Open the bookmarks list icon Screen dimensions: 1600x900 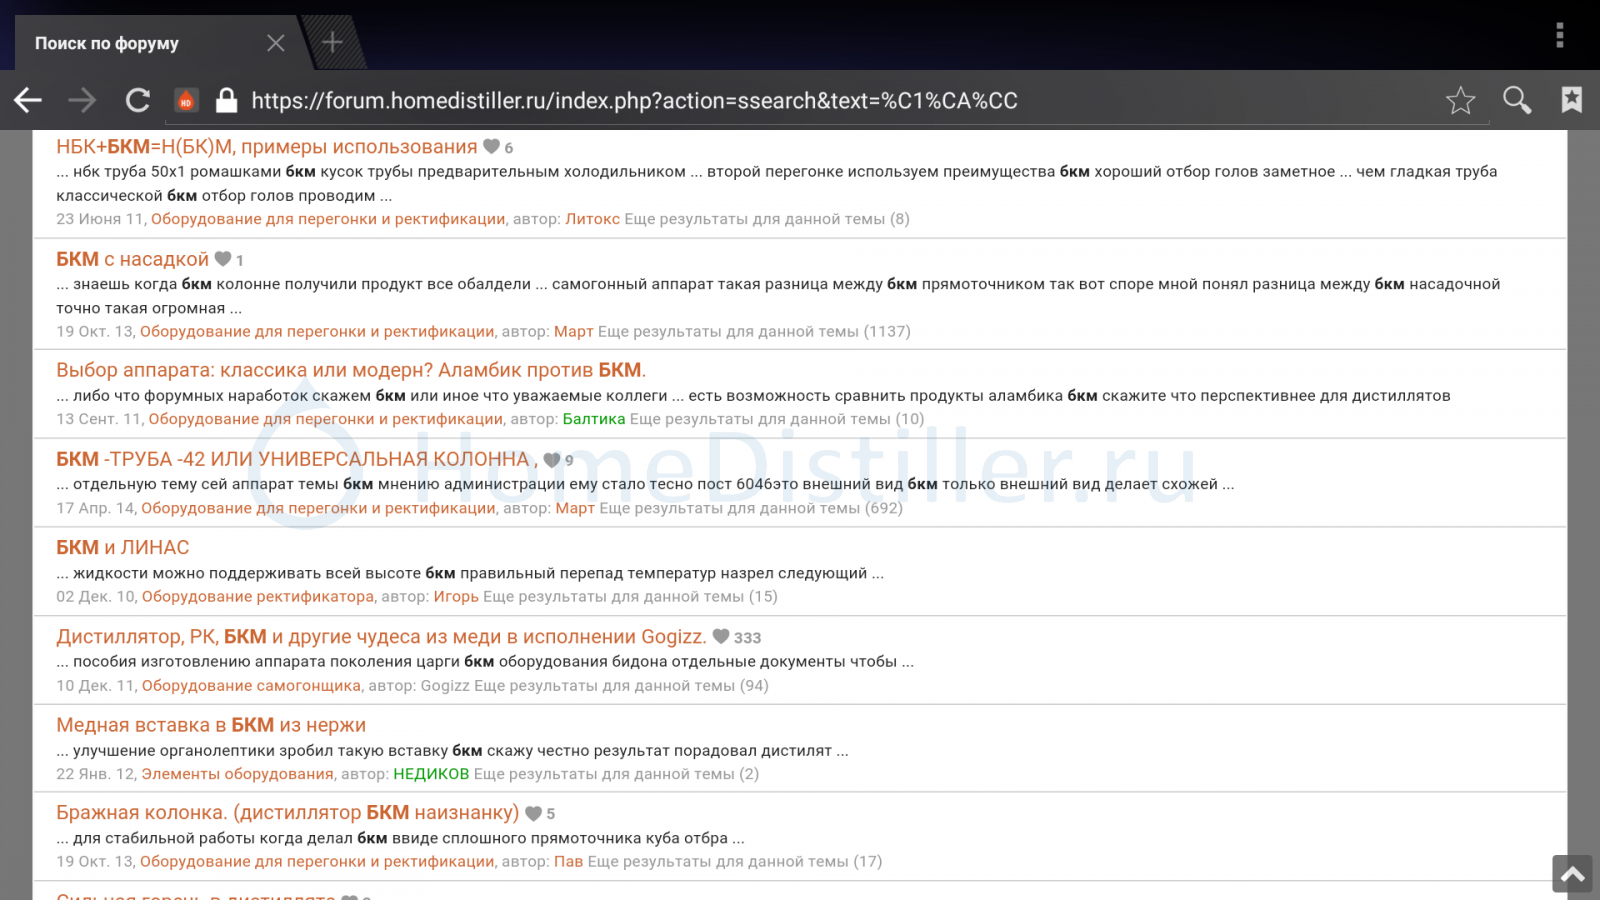[1571, 100]
